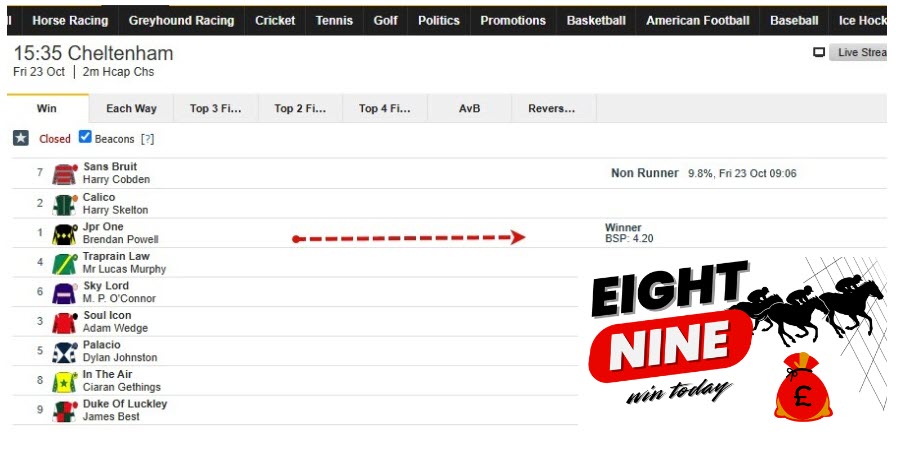Click In The Air's yellow star silks
Image resolution: width=903 pixels, height=473 pixels.
coord(64,381)
